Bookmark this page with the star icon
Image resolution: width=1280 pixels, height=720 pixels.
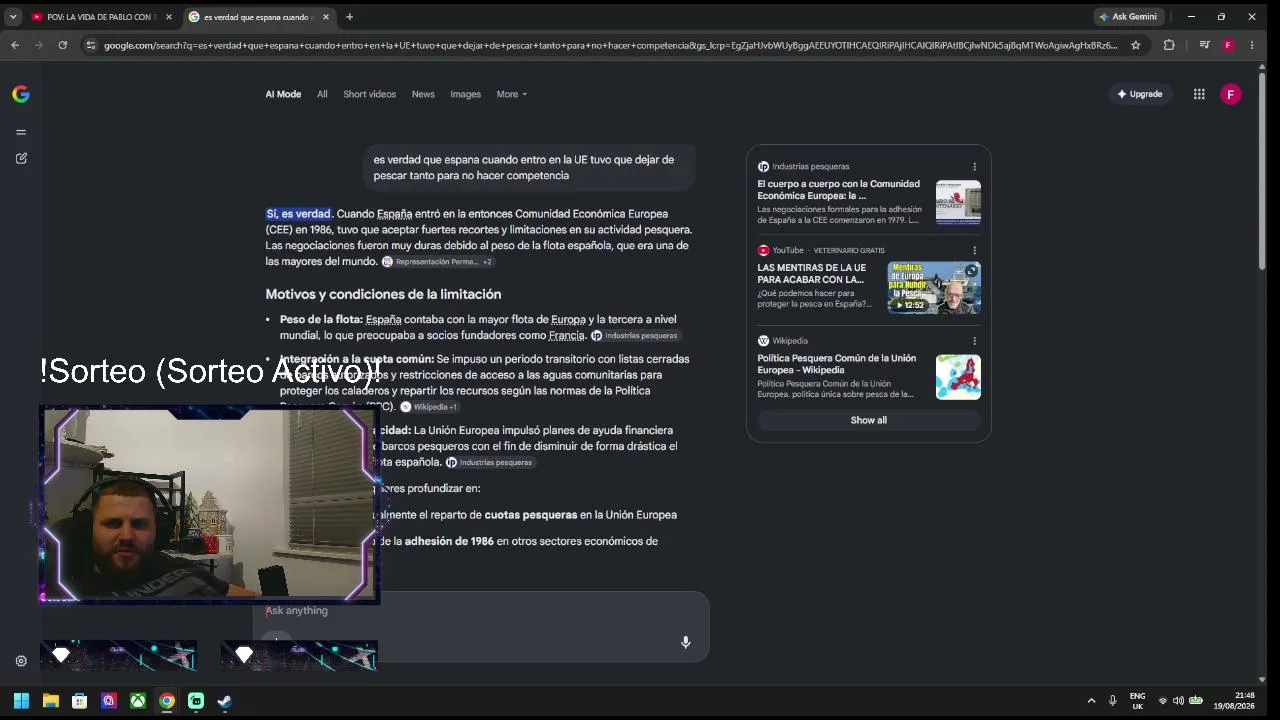[x=1136, y=45]
